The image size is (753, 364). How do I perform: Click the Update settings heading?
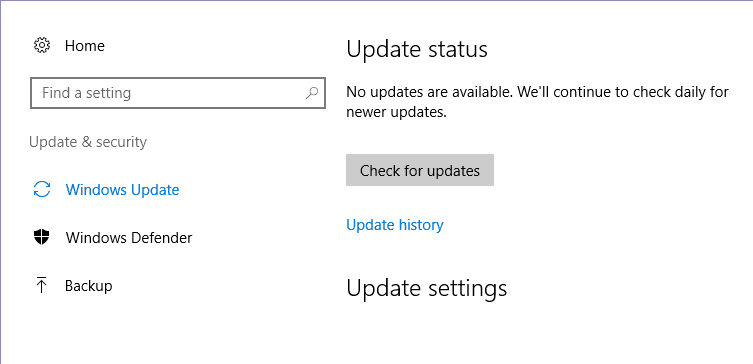pyautogui.click(x=426, y=288)
